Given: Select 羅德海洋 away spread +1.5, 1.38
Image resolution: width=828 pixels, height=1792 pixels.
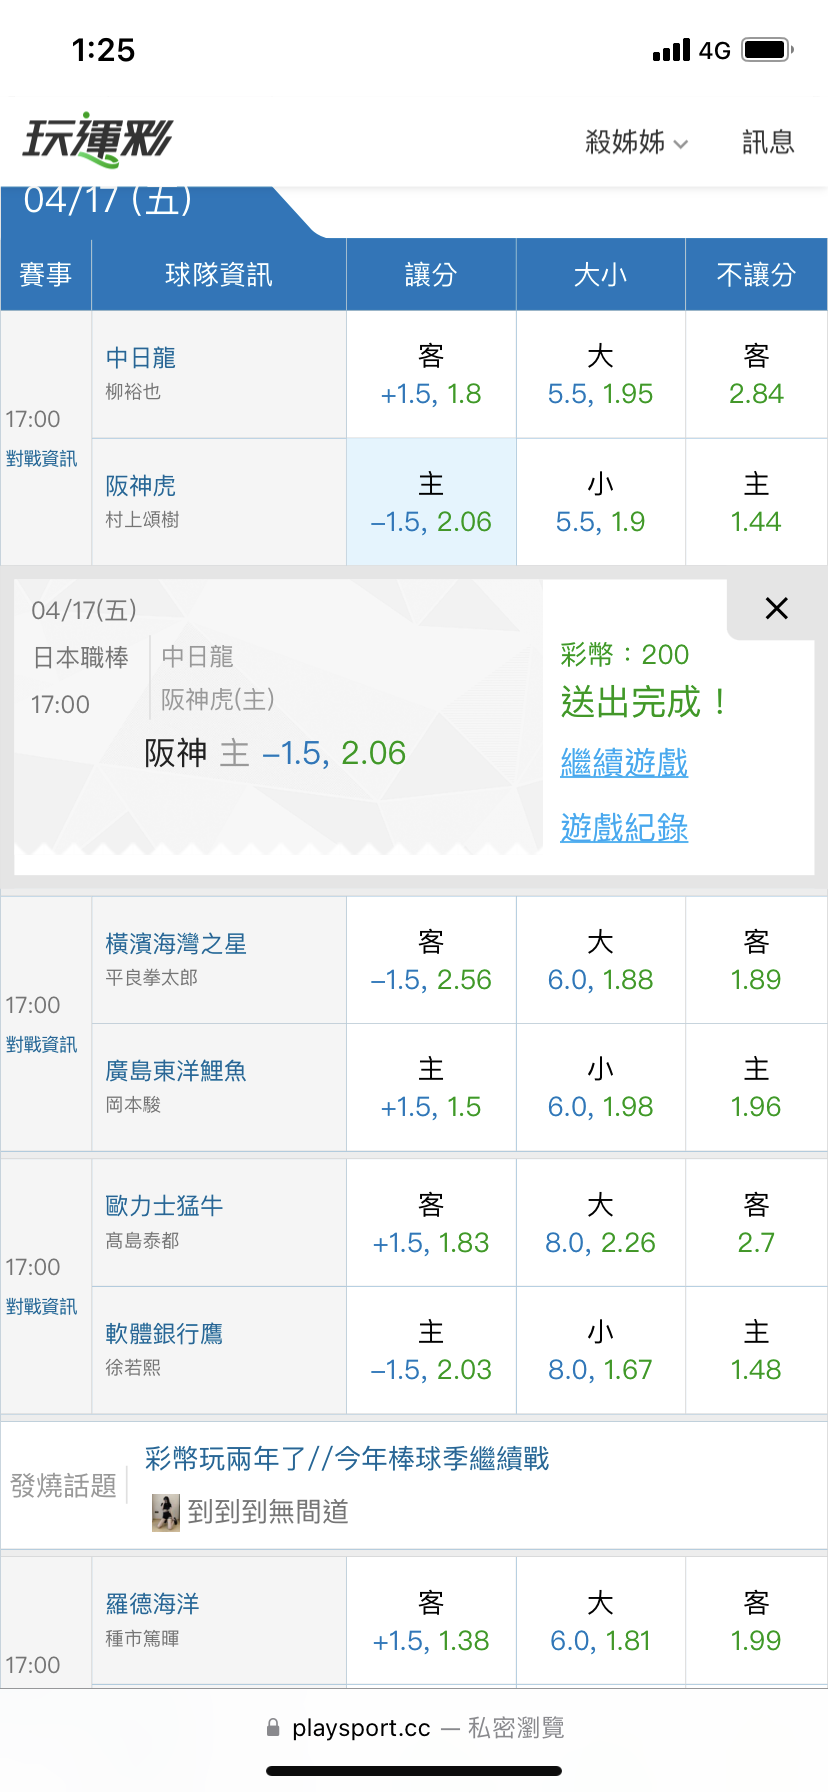Looking at the screenshot, I should pyautogui.click(x=431, y=1622).
